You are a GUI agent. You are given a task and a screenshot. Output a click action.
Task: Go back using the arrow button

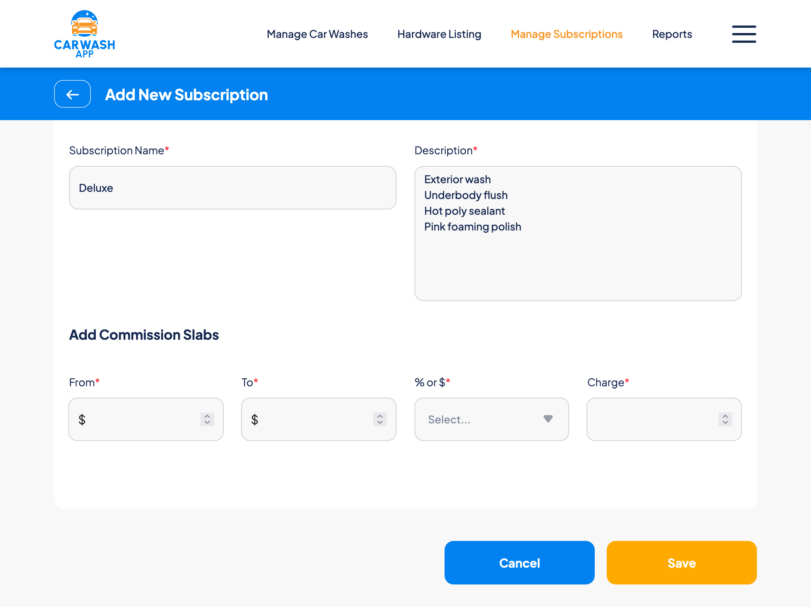pos(72,94)
